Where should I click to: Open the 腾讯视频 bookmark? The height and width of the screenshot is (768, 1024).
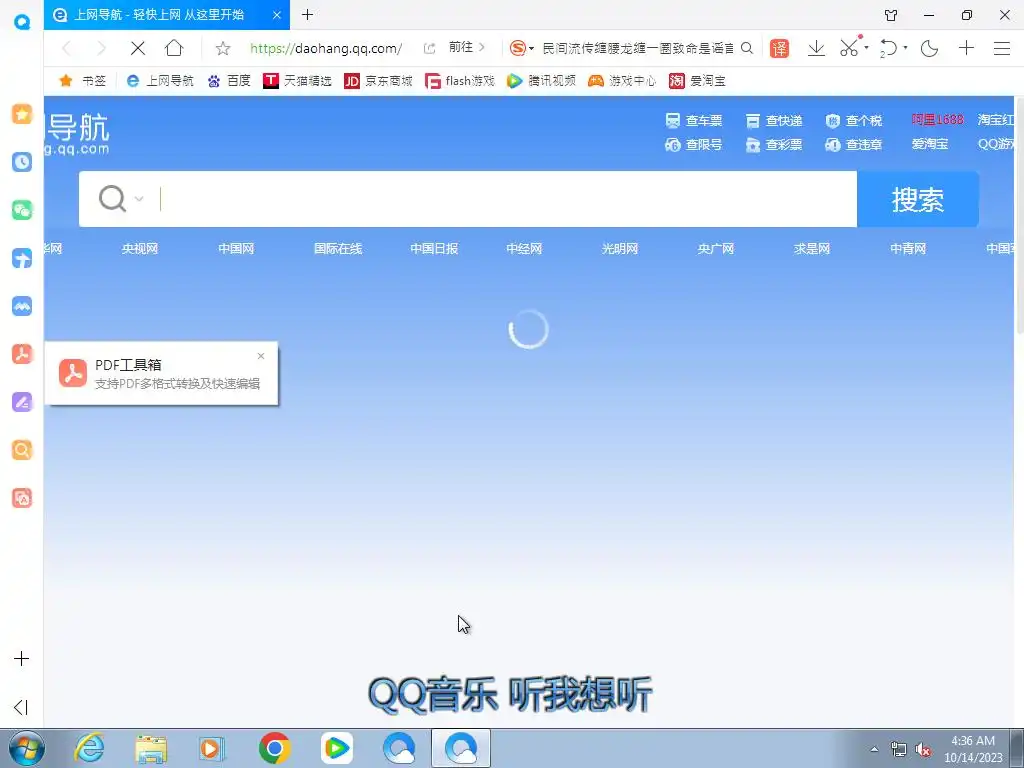pyautogui.click(x=541, y=80)
